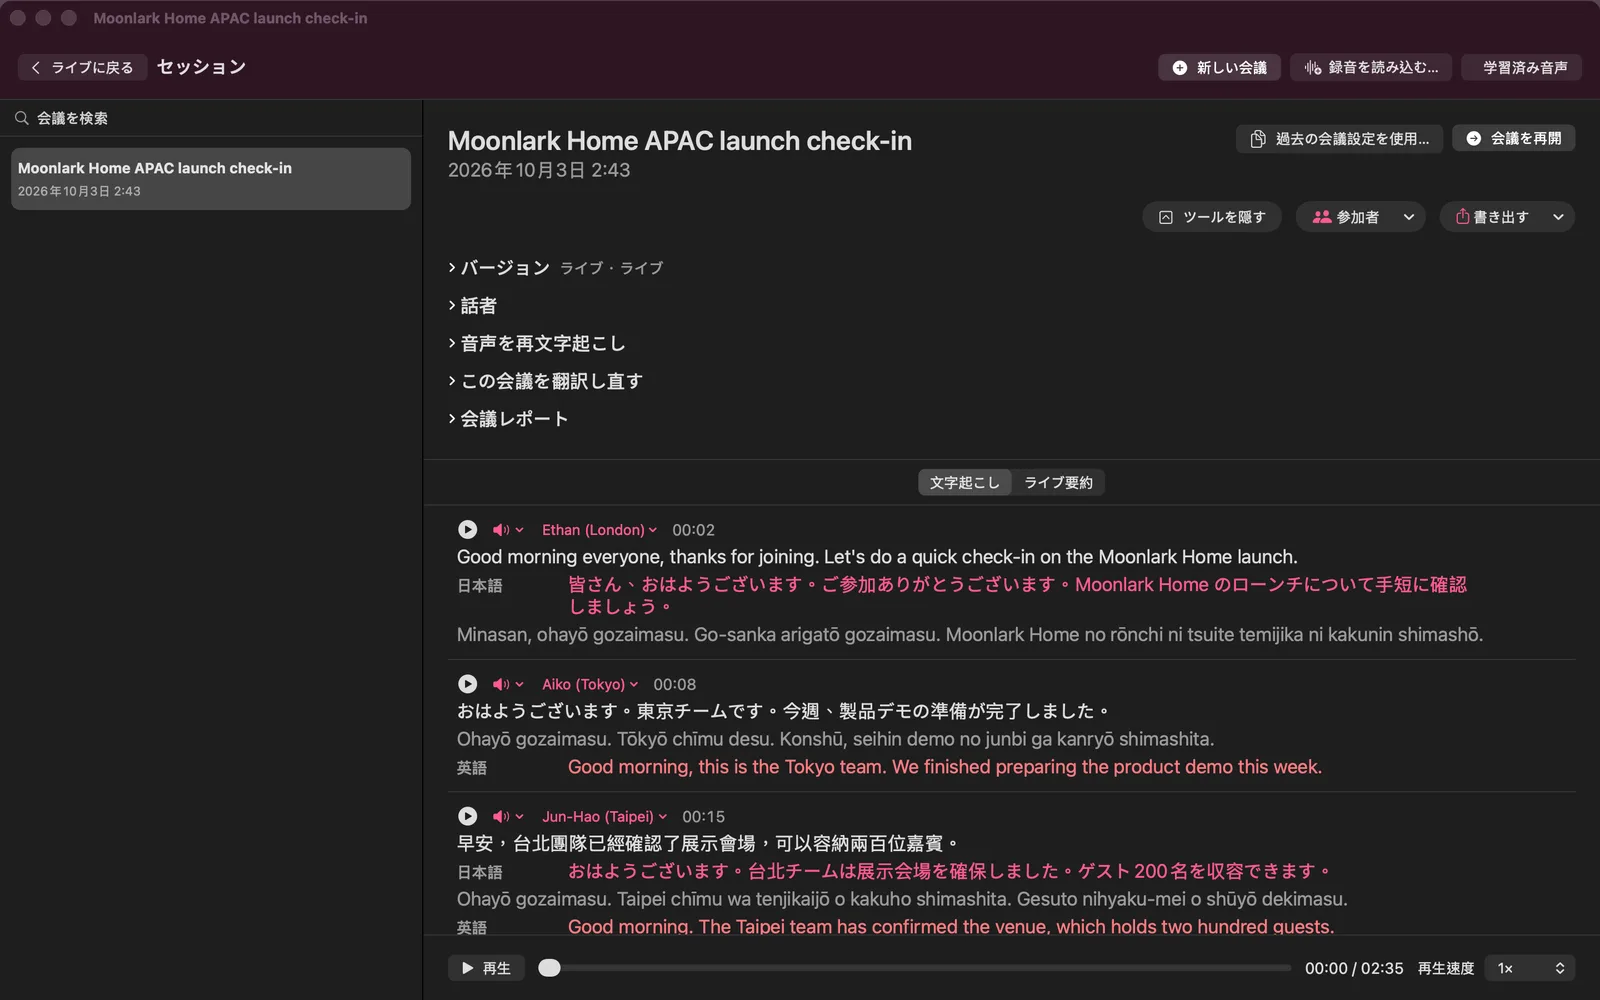Viewport: 1600px width, 1000px height.
Task: Click the 00:00 / 02:35 time display
Action: tap(1354, 968)
